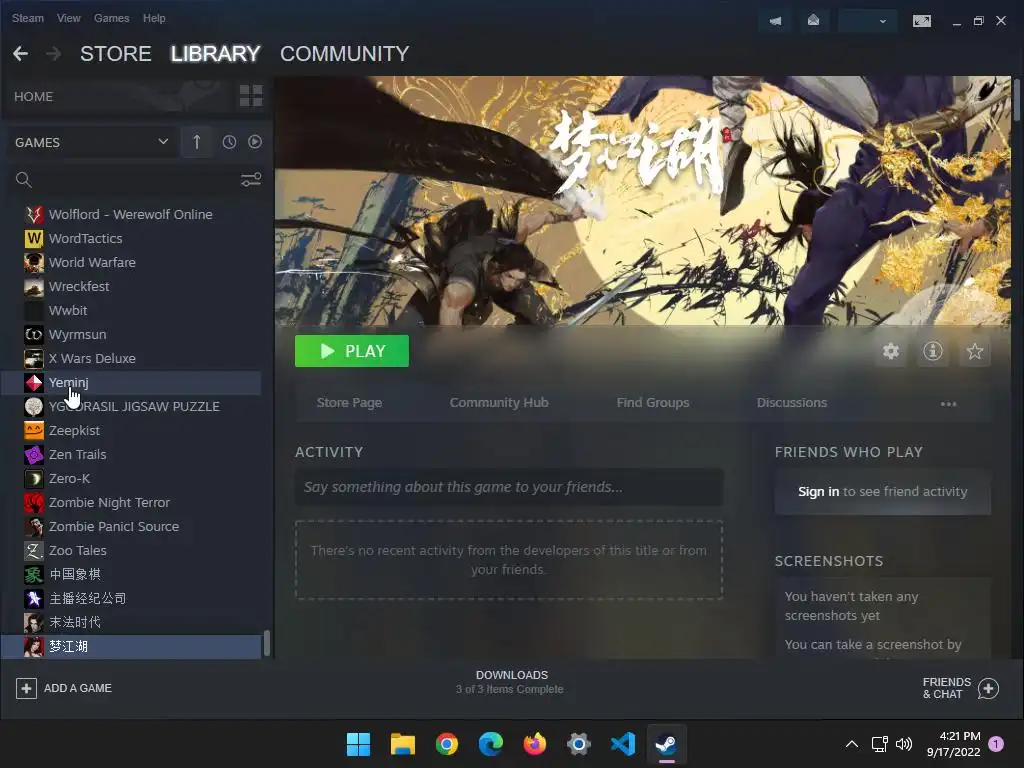Show game info icon
Screen dimensions: 1024x768
933,351
